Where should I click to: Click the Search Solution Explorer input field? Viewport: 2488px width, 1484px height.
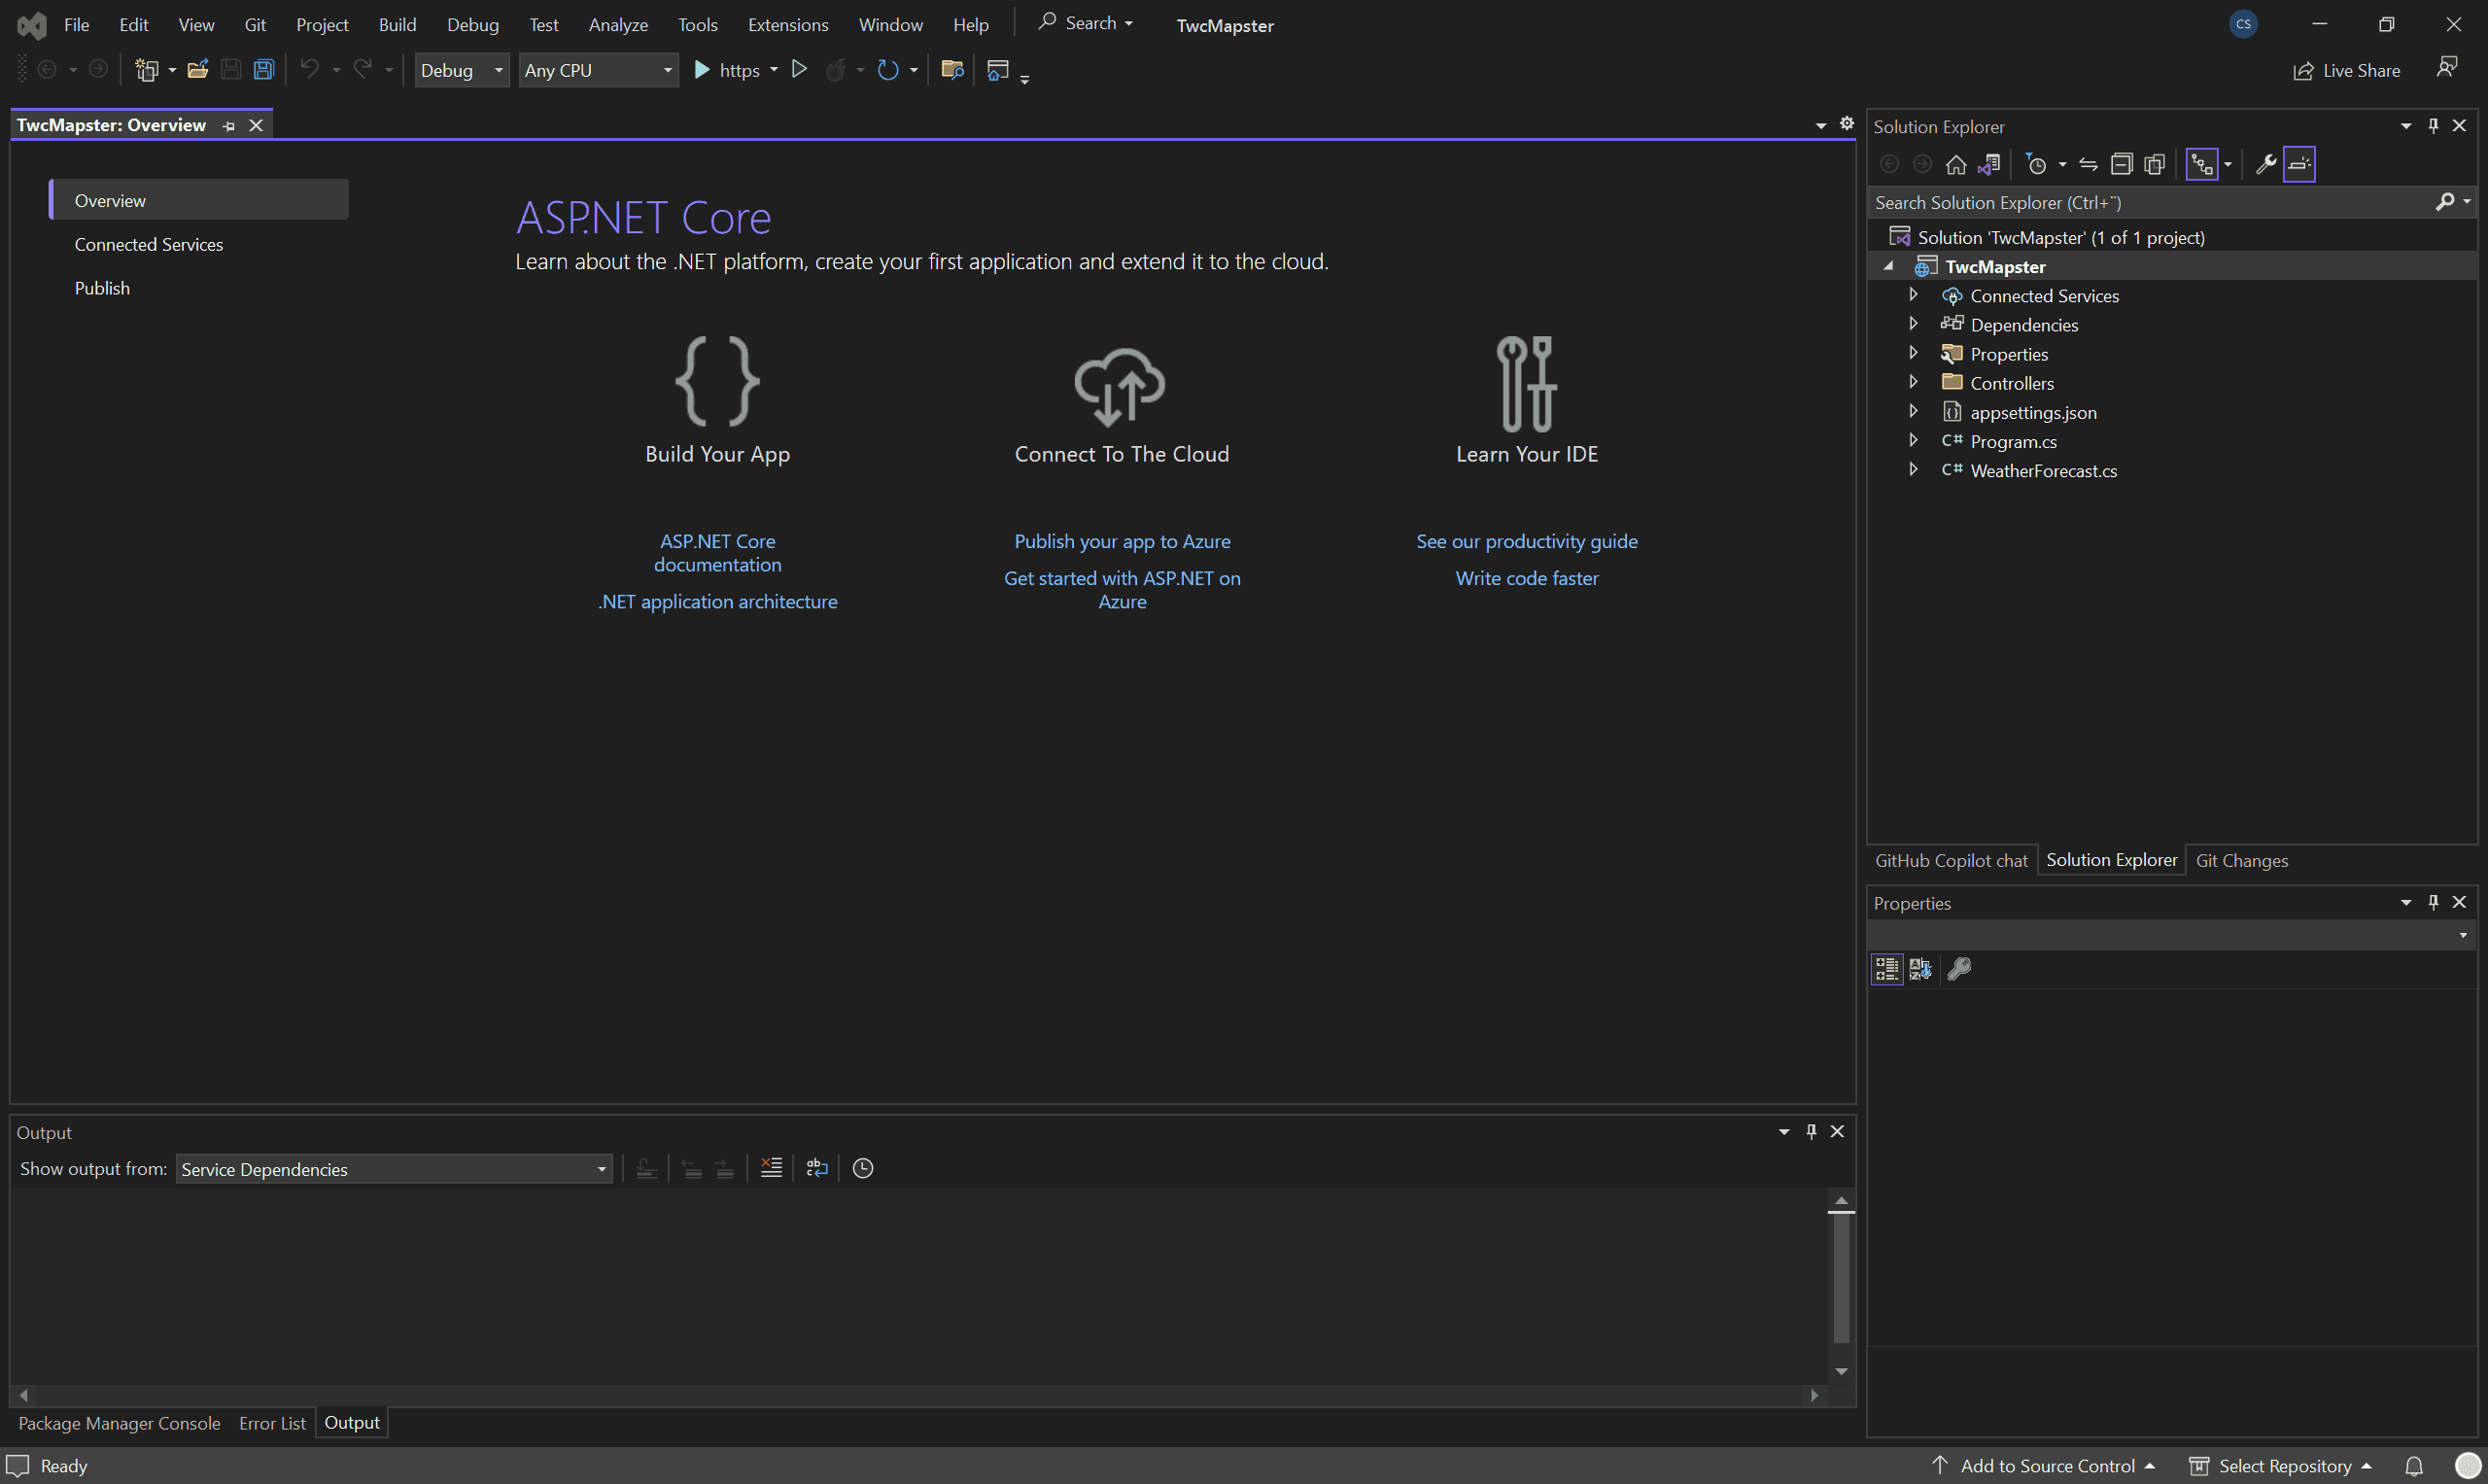tap(2150, 202)
